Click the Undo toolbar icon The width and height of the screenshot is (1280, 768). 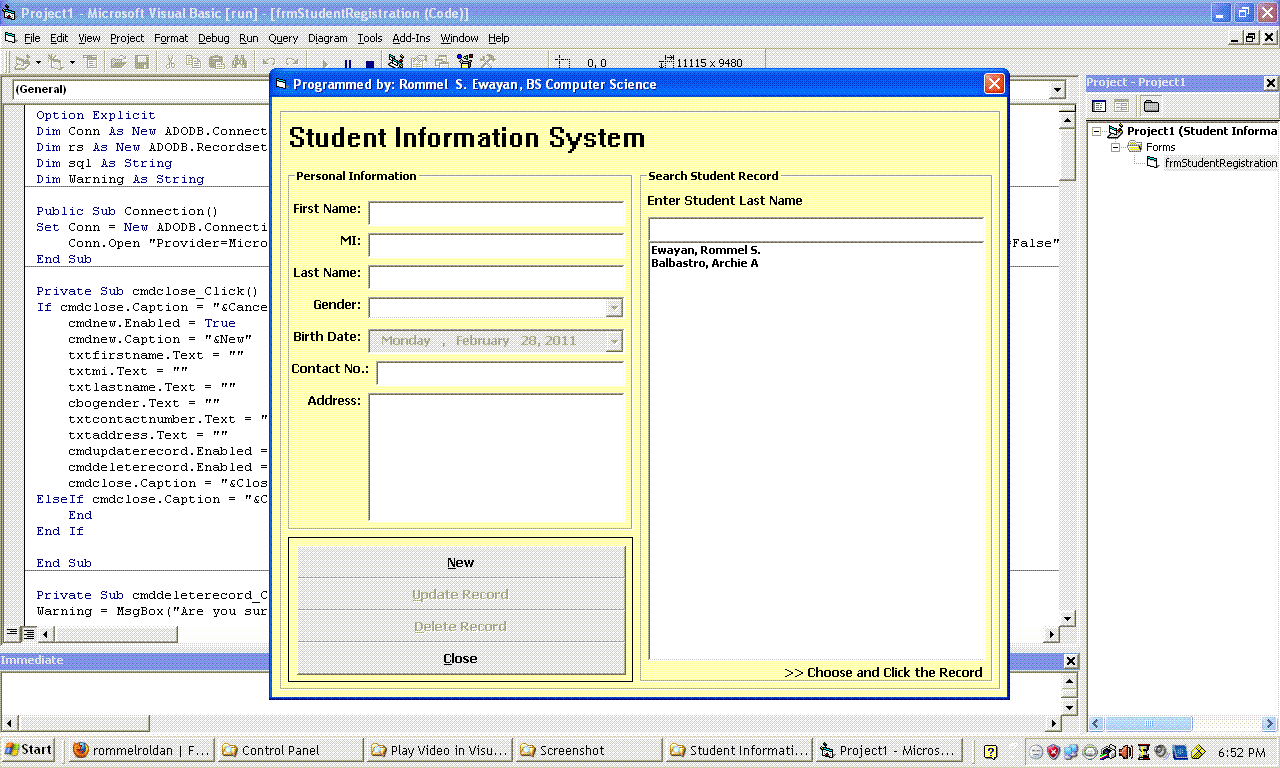point(268,62)
